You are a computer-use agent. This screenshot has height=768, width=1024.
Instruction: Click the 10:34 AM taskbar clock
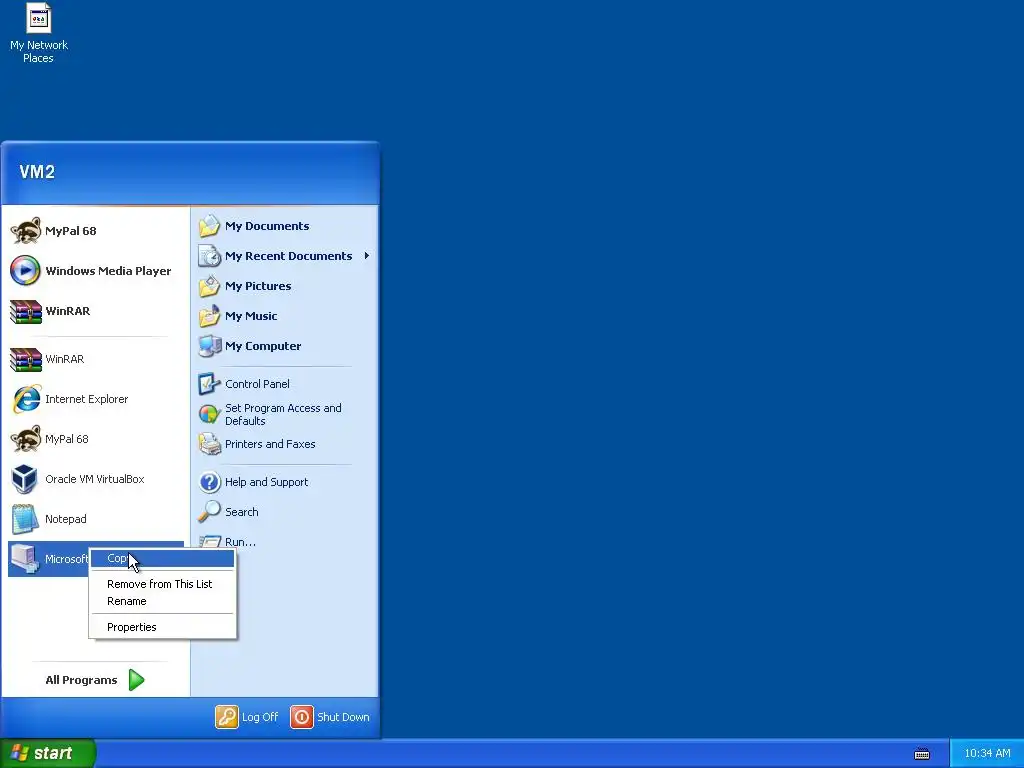(x=987, y=754)
